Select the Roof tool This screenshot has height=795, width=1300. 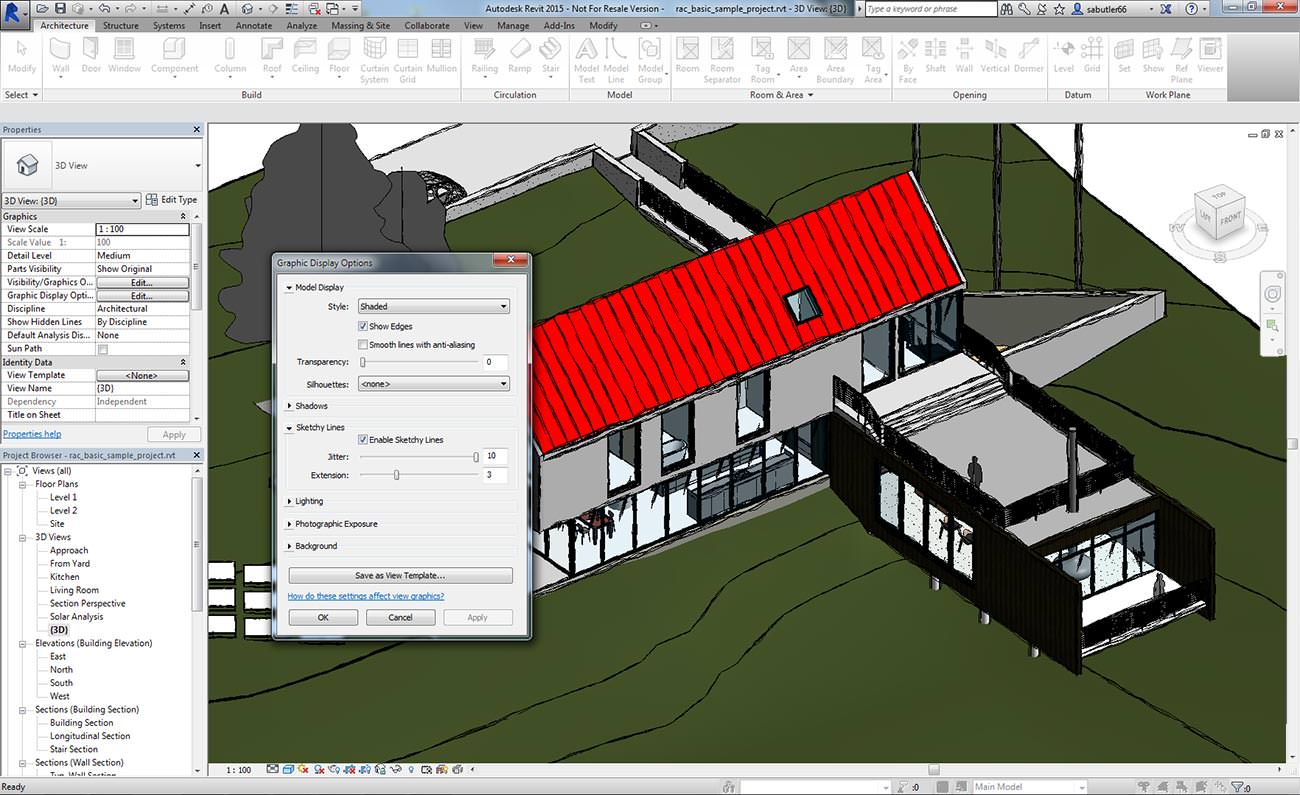click(272, 58)
